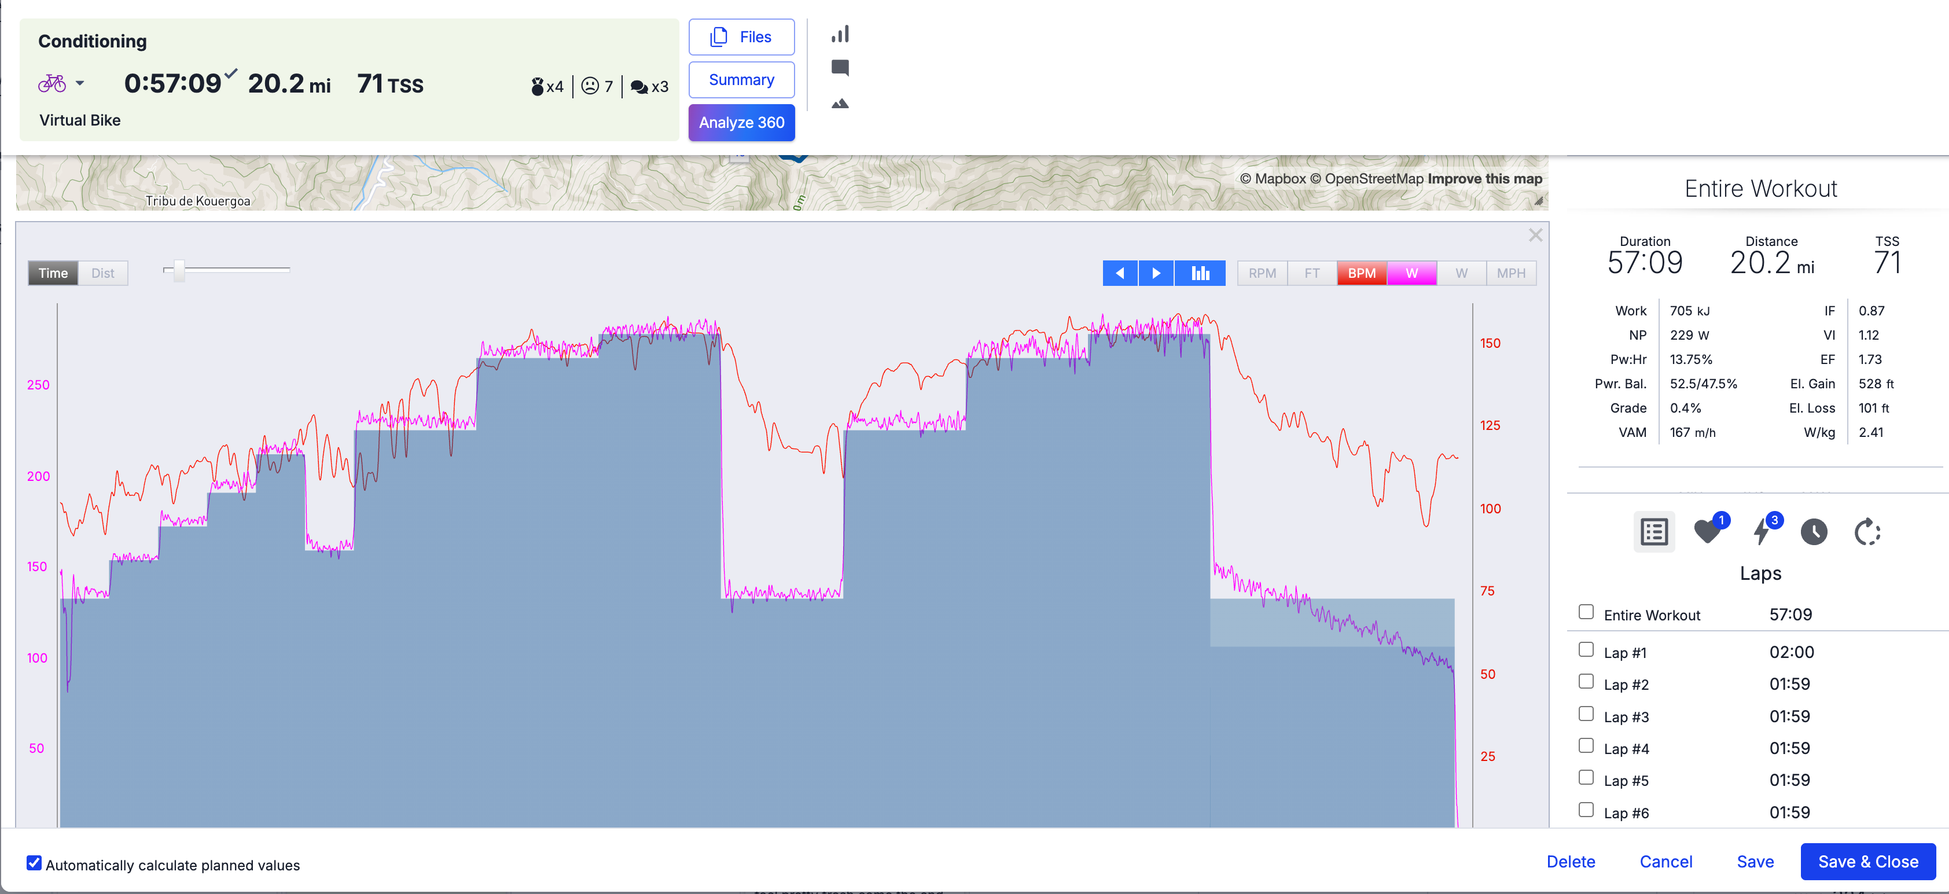Screen dimensions: 1949x894
Task: Click the chart smoothing slider handle
Action: point(179,270)
